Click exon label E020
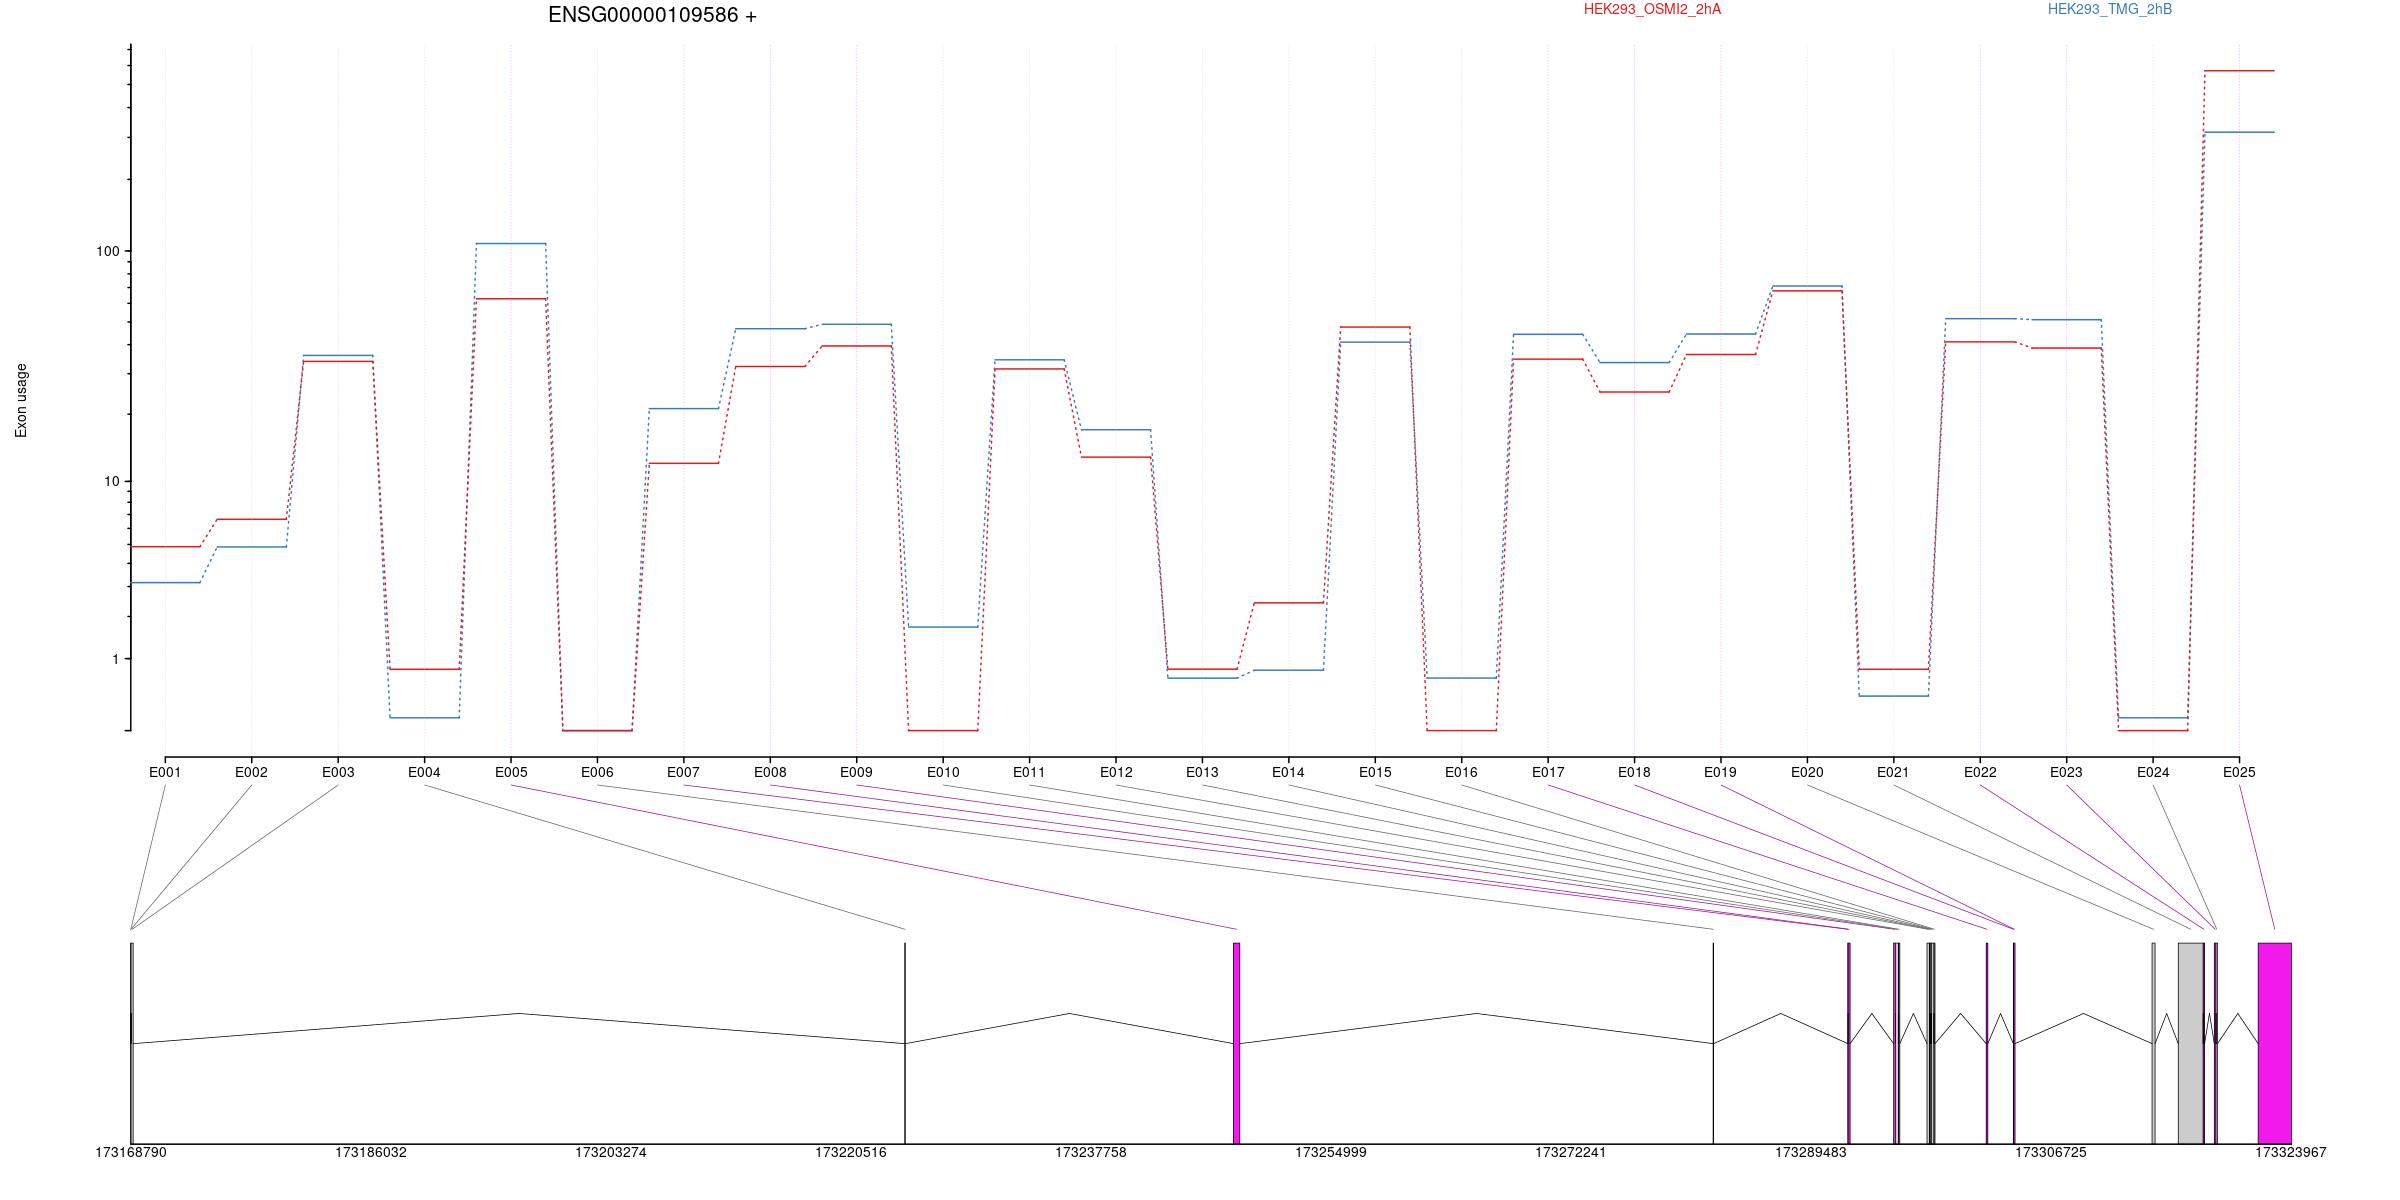This screenshot has height=1200, width=2400. (1807, 772)
